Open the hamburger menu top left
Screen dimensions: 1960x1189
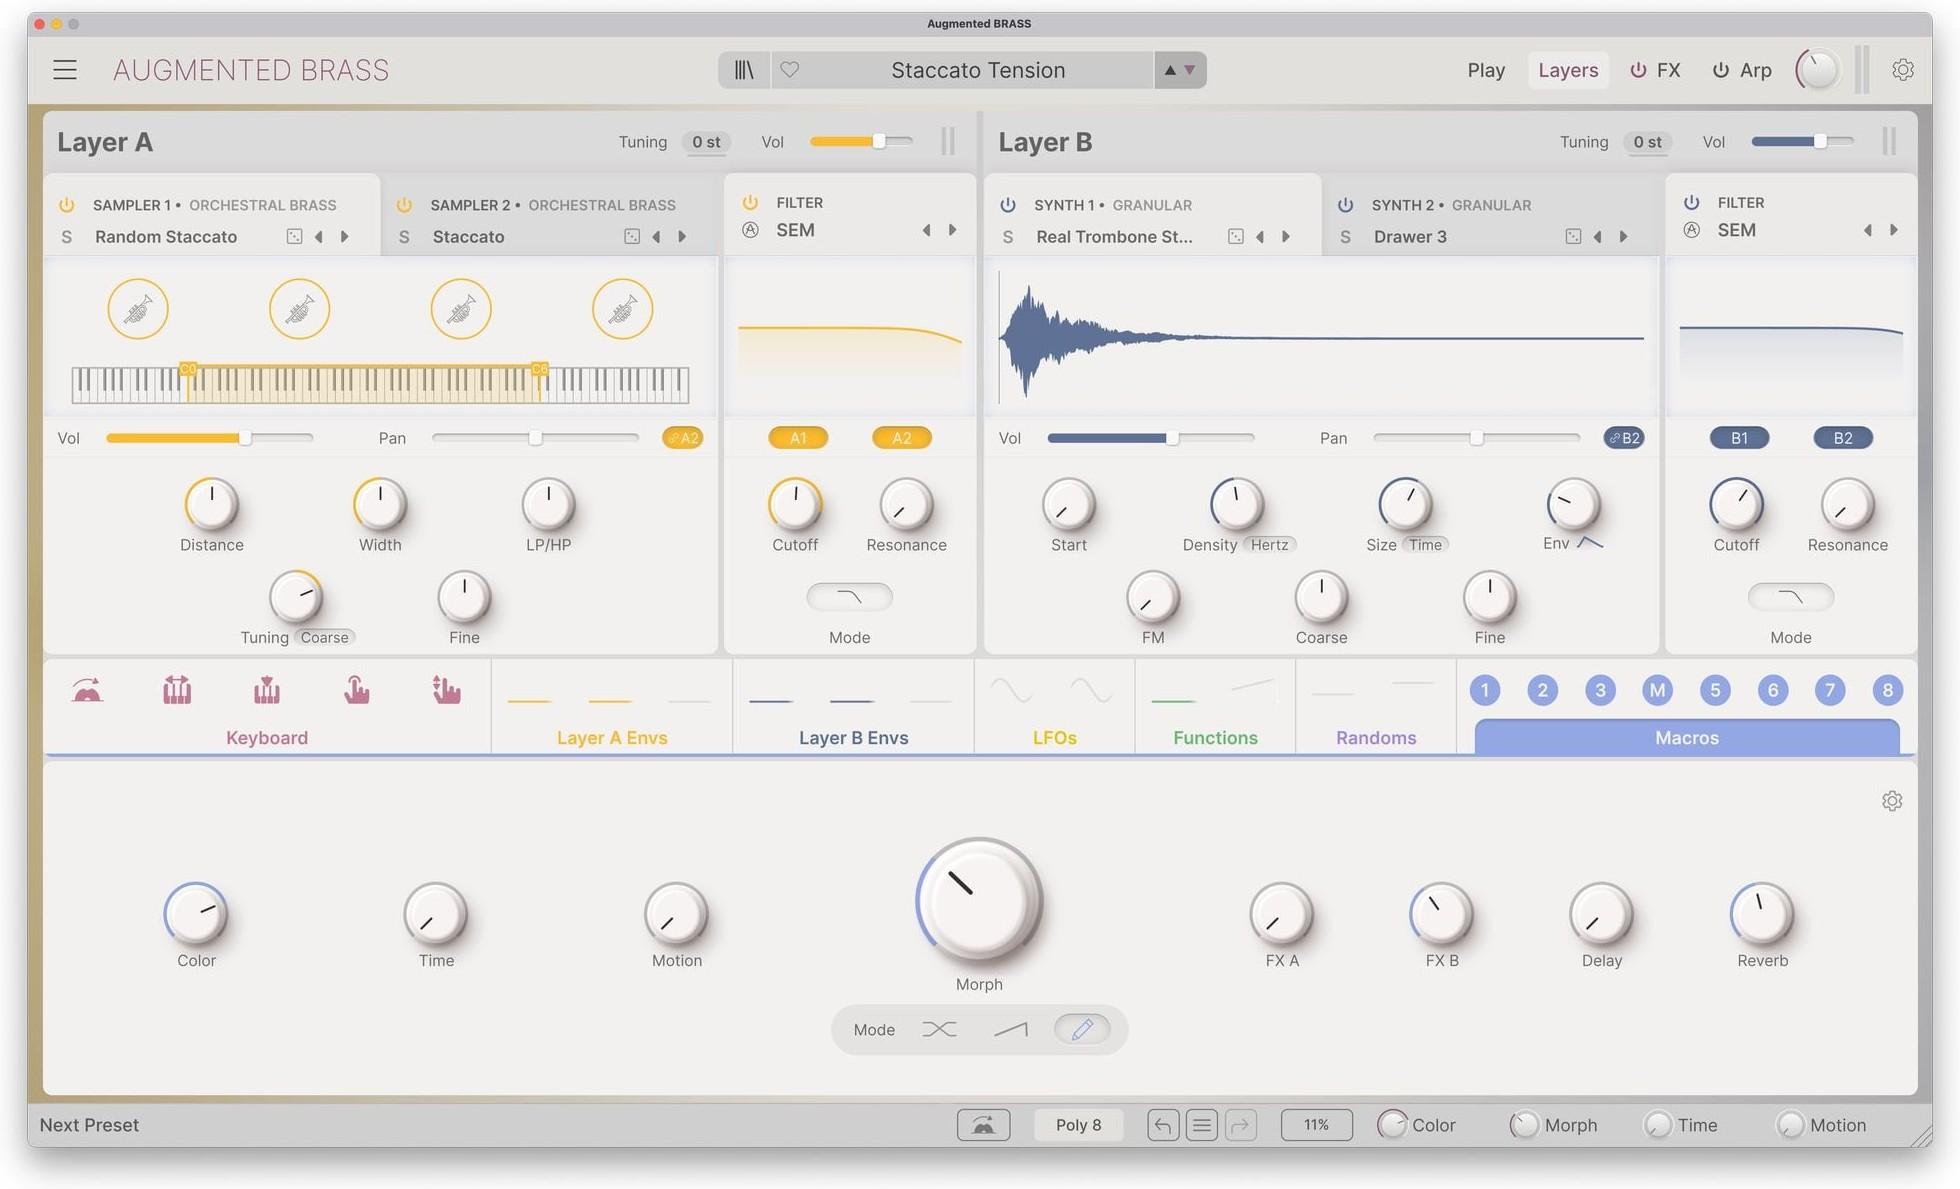[63, 69]
